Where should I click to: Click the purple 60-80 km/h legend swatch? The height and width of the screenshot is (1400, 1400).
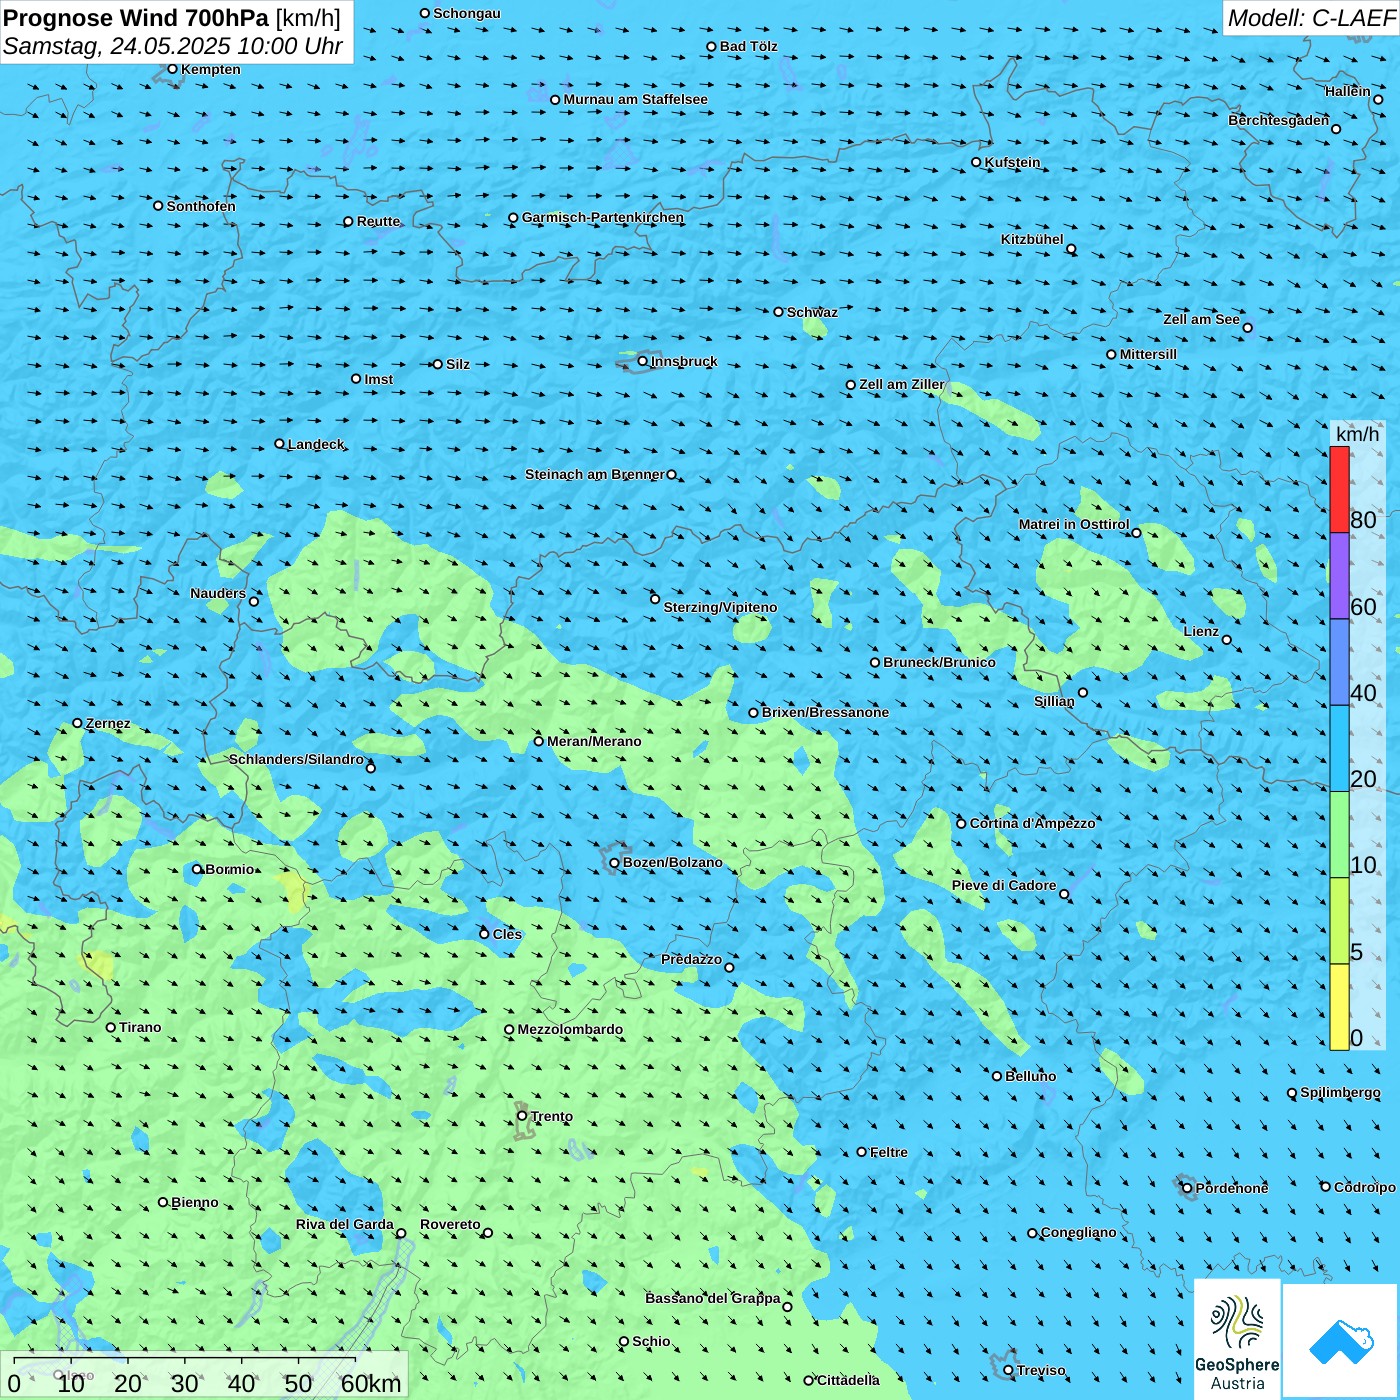click(x=1339, y=576)
